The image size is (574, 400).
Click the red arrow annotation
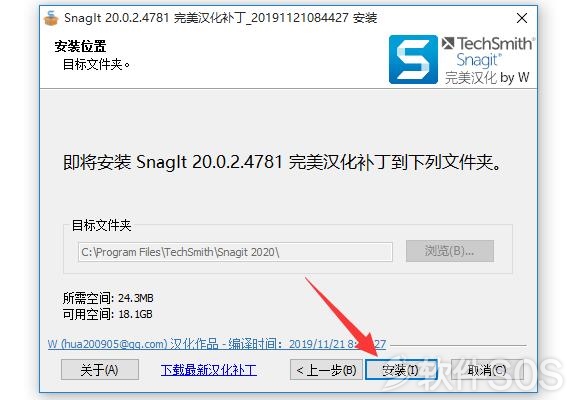342,317
